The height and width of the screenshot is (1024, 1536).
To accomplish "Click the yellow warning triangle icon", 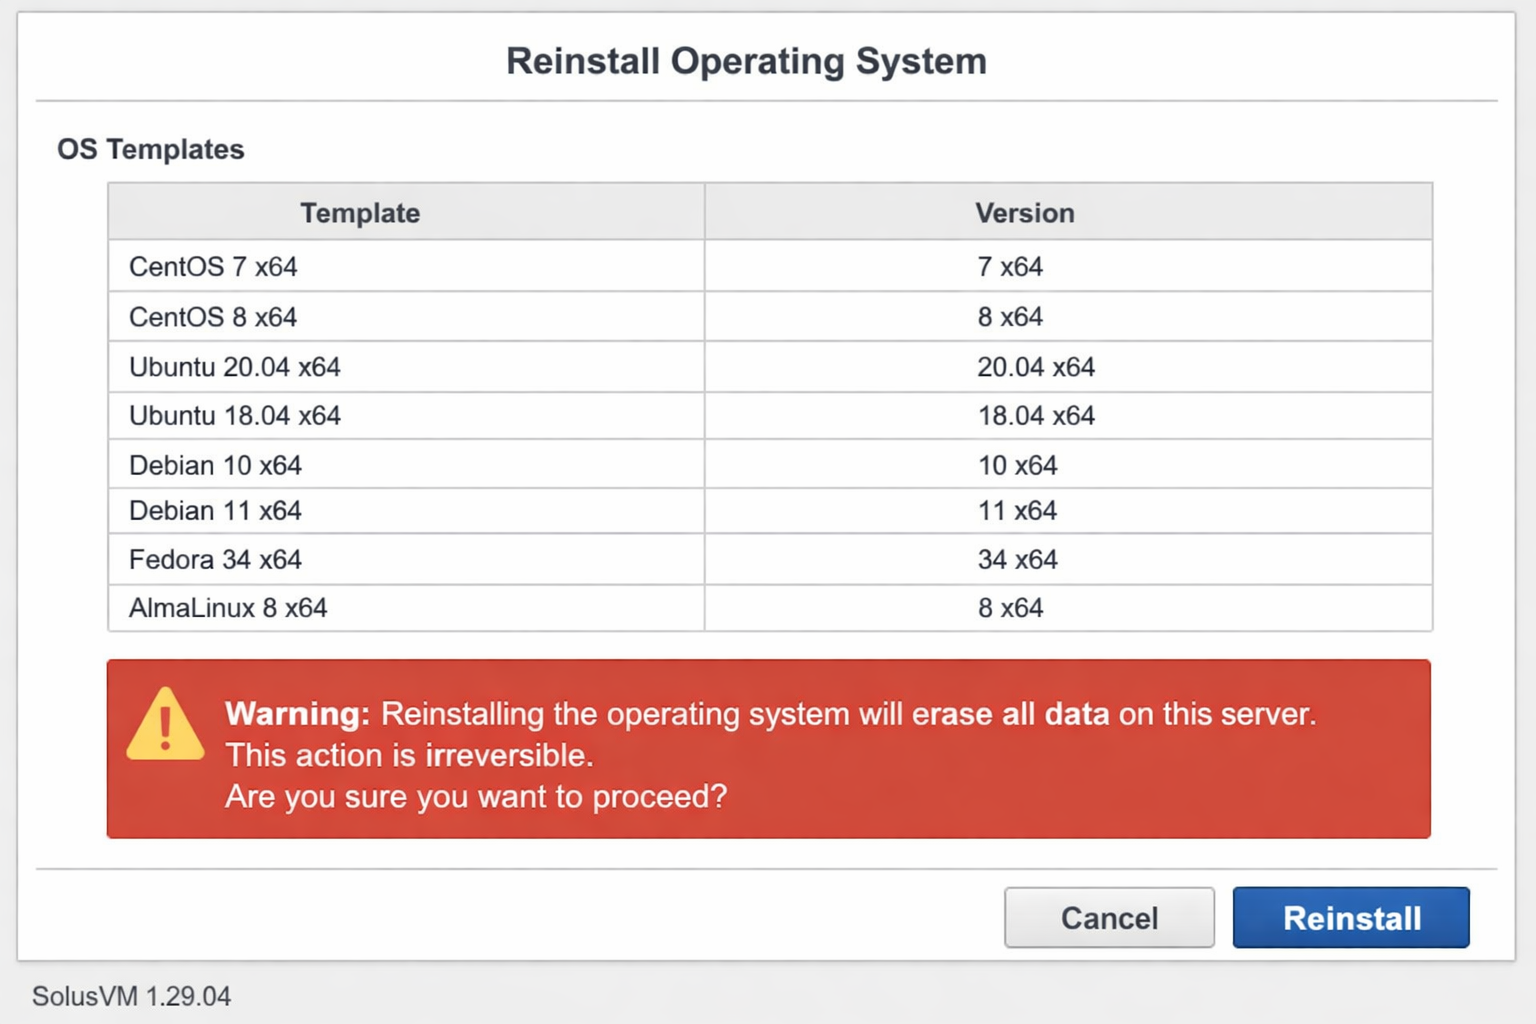I will pos(165,726).
